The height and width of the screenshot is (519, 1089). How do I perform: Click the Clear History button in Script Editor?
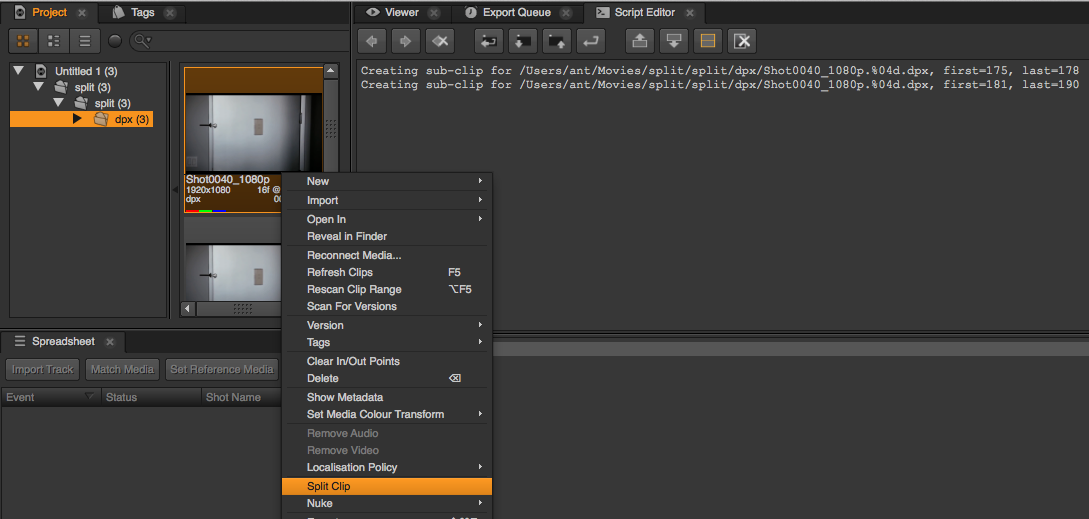click(440, 41)
